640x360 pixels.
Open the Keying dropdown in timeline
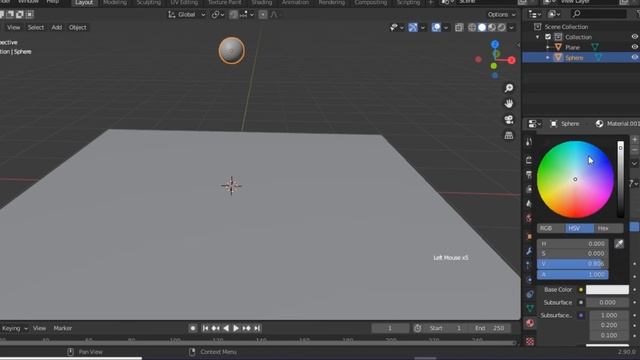14,328
